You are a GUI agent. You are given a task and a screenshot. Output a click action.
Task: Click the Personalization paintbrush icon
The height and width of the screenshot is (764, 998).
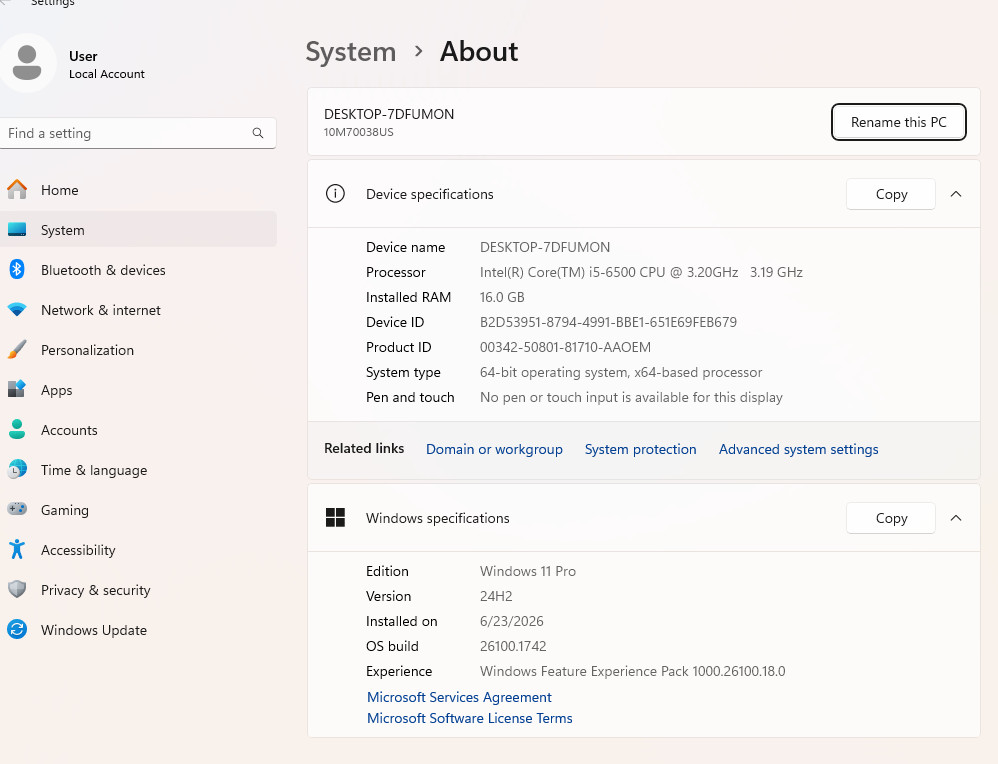17,350
